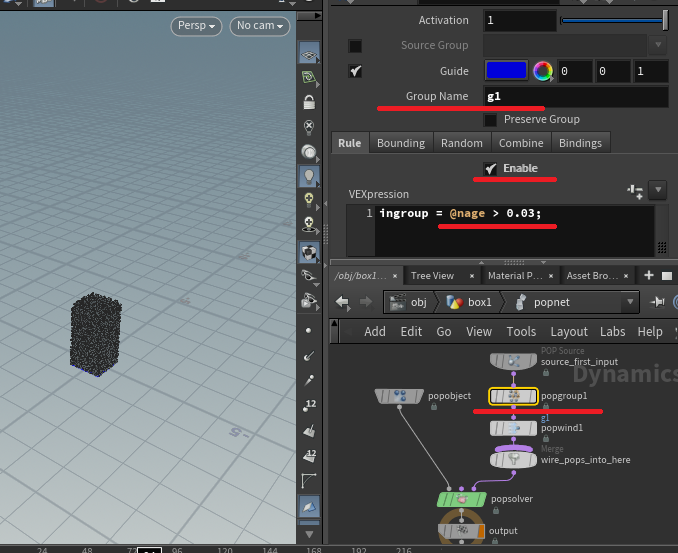Open the network path history dropdown
Image resolution: width=678 pixels, height=553 pixels.
click(x=630, y=302)
